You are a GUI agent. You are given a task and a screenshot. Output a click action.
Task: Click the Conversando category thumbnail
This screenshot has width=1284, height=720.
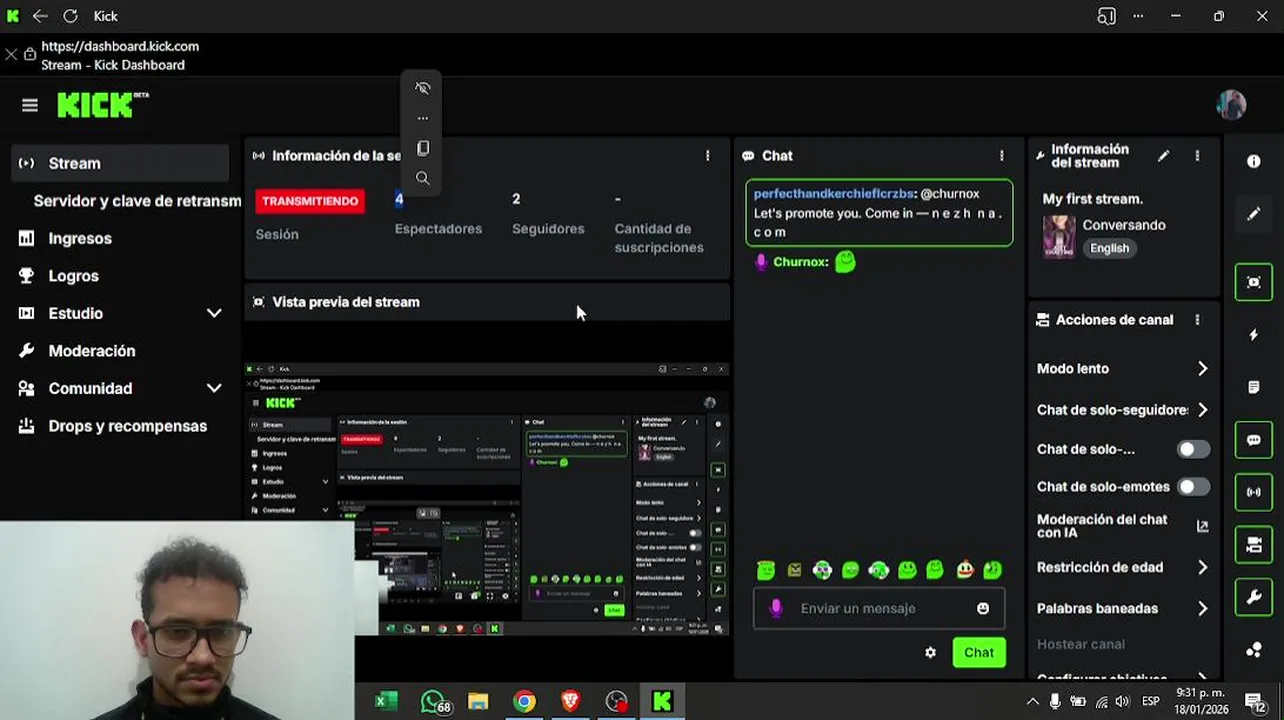coord(1059,237)
